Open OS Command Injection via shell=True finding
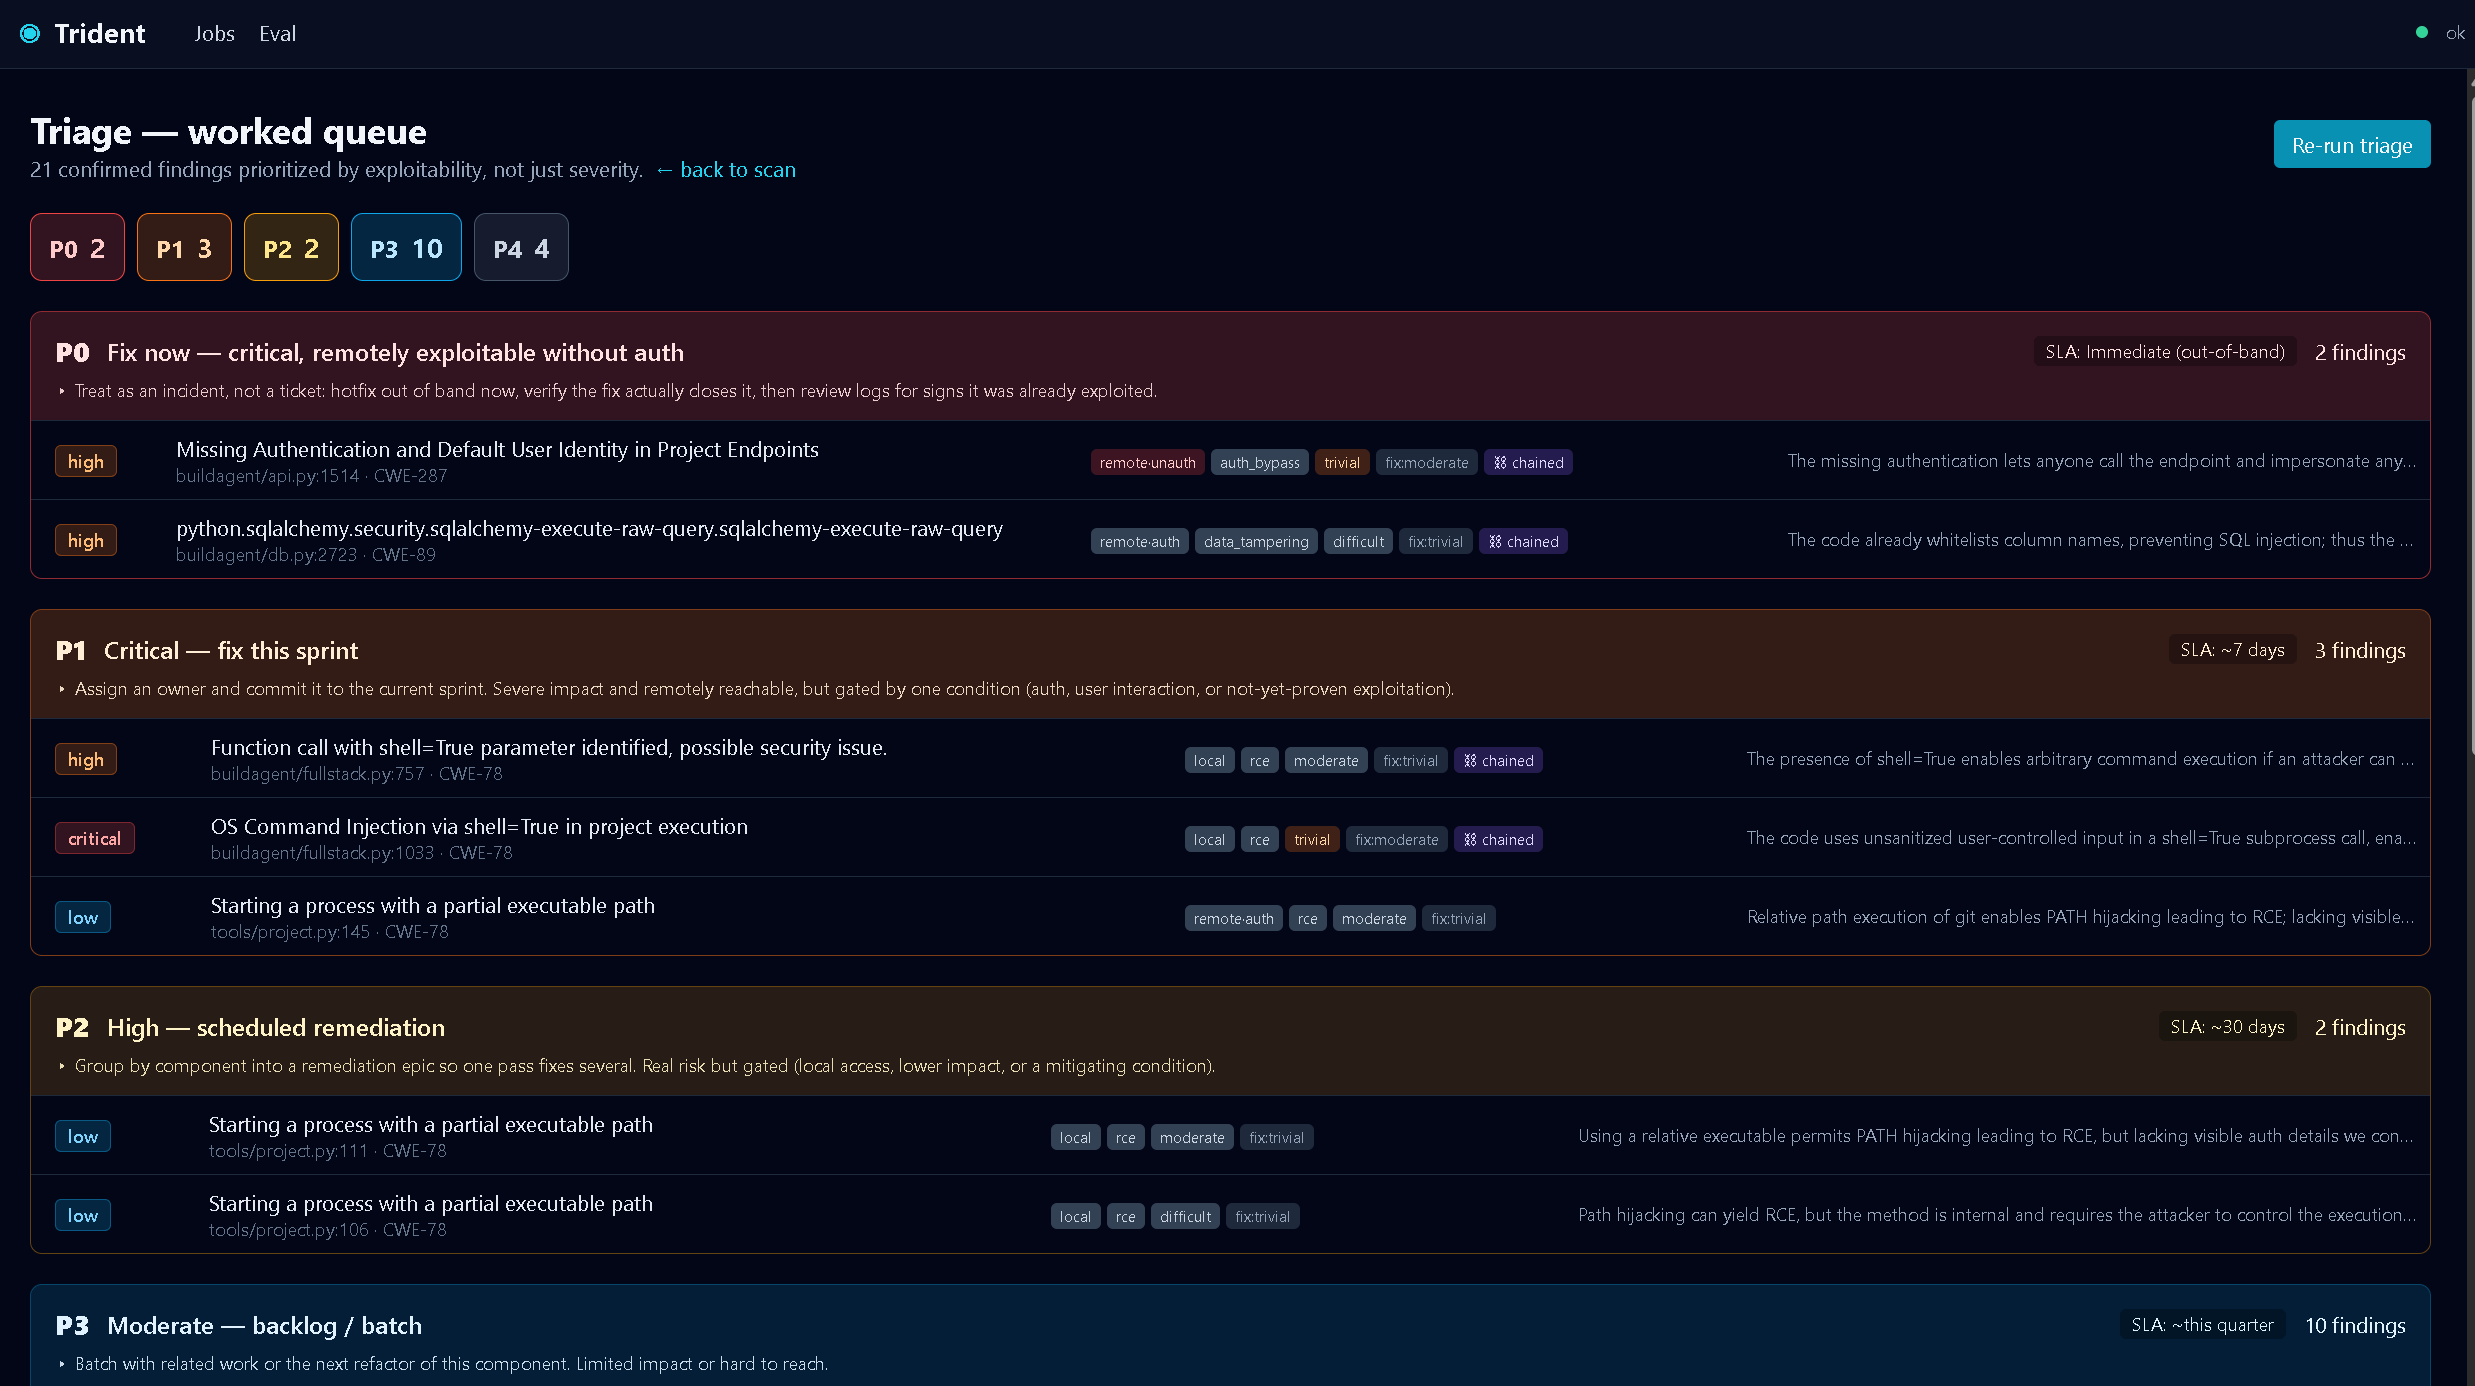The image size is (2475, 1386). point(479,827)
